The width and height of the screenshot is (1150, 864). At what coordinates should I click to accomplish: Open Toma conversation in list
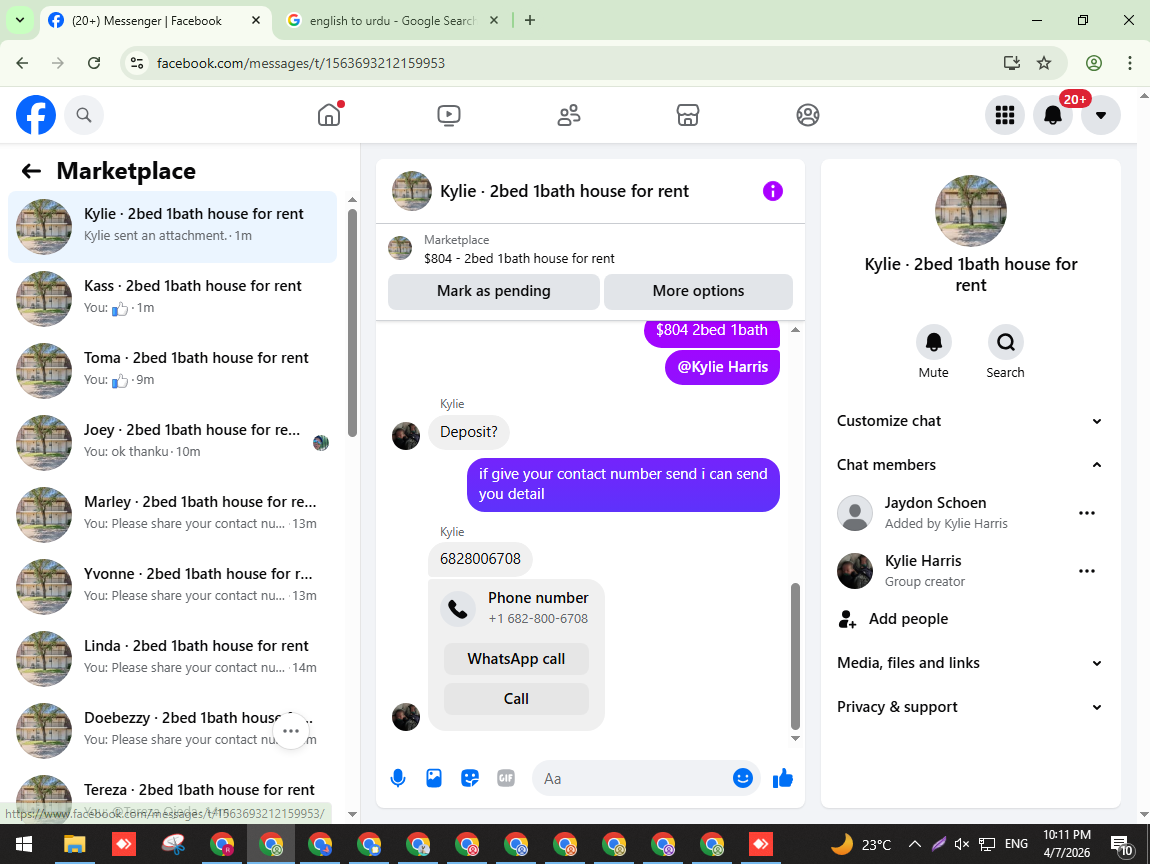pyautogui.click(x=172, y=370)
